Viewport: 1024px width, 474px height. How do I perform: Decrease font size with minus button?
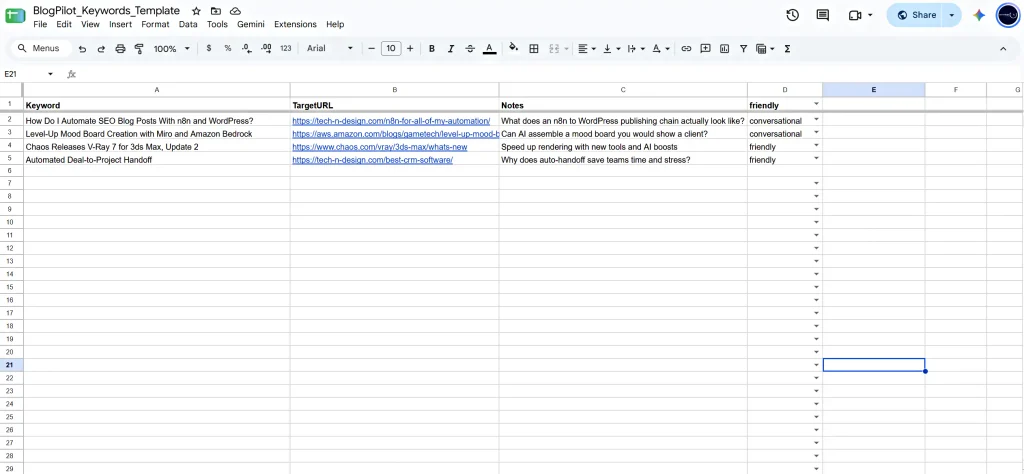pos(372,48)
